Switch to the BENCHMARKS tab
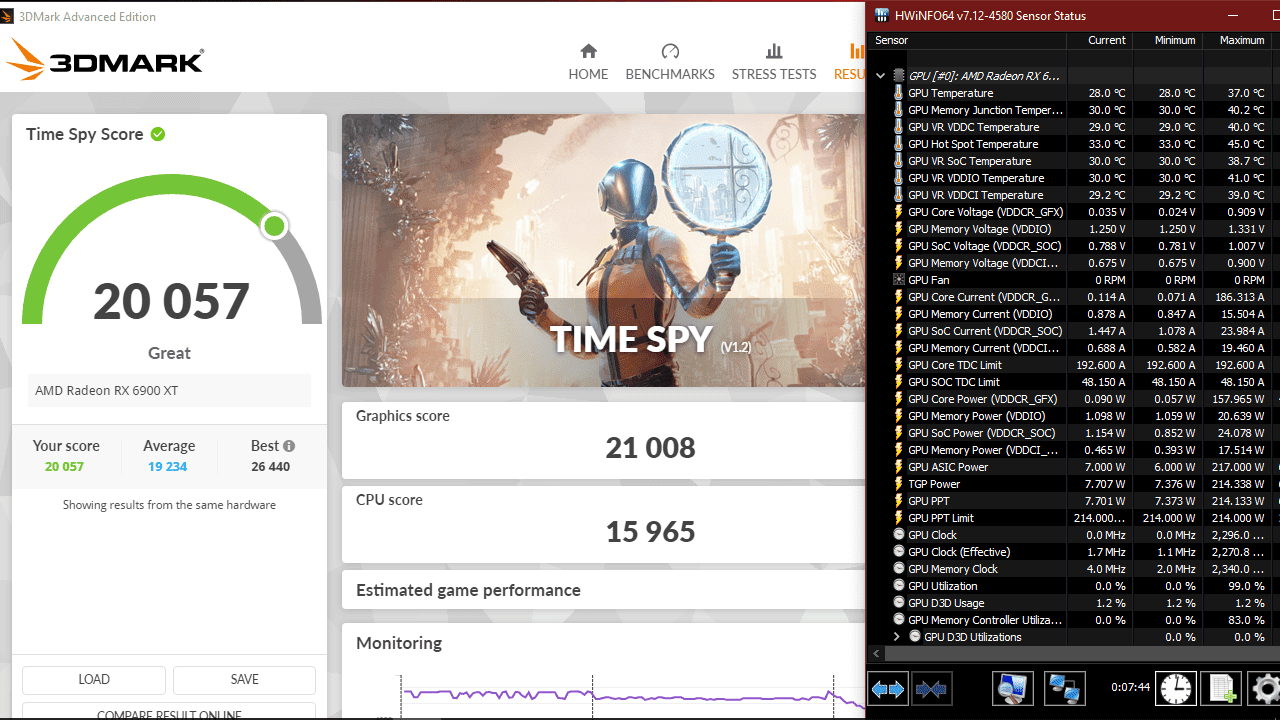1280x720 pixels. pyautogui.click(x=670, y=62)
